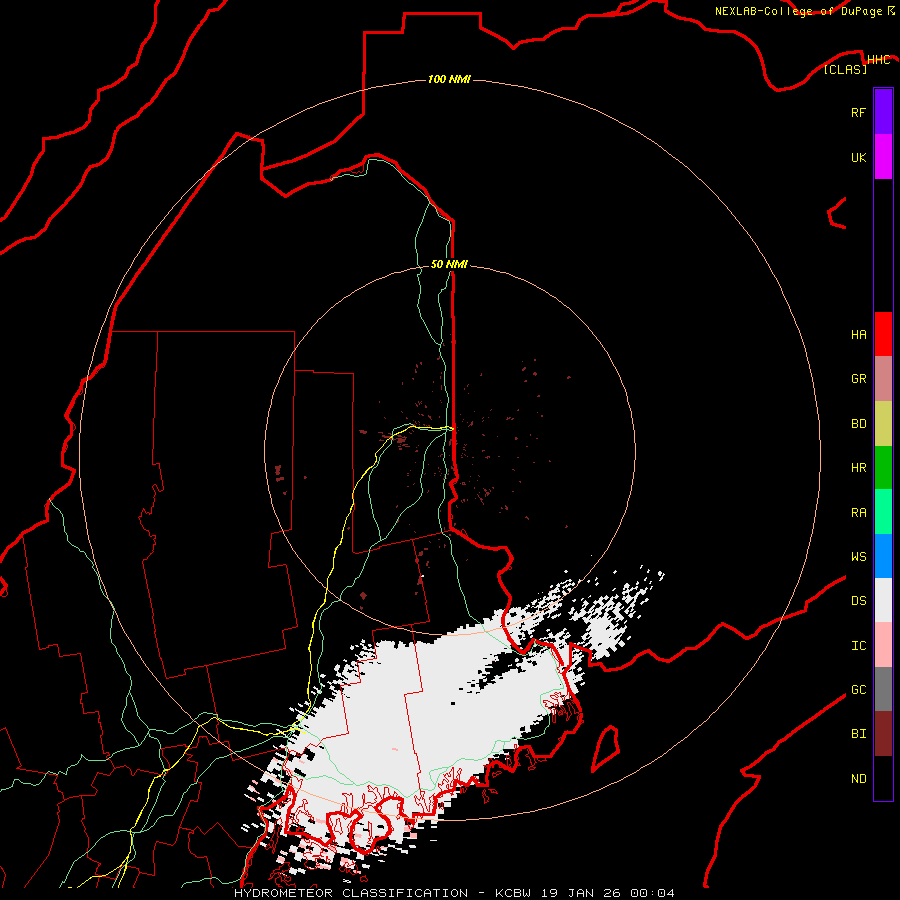Click the HR legend label
Viewport: 900px width, 900px height.
tap(858, 468)
